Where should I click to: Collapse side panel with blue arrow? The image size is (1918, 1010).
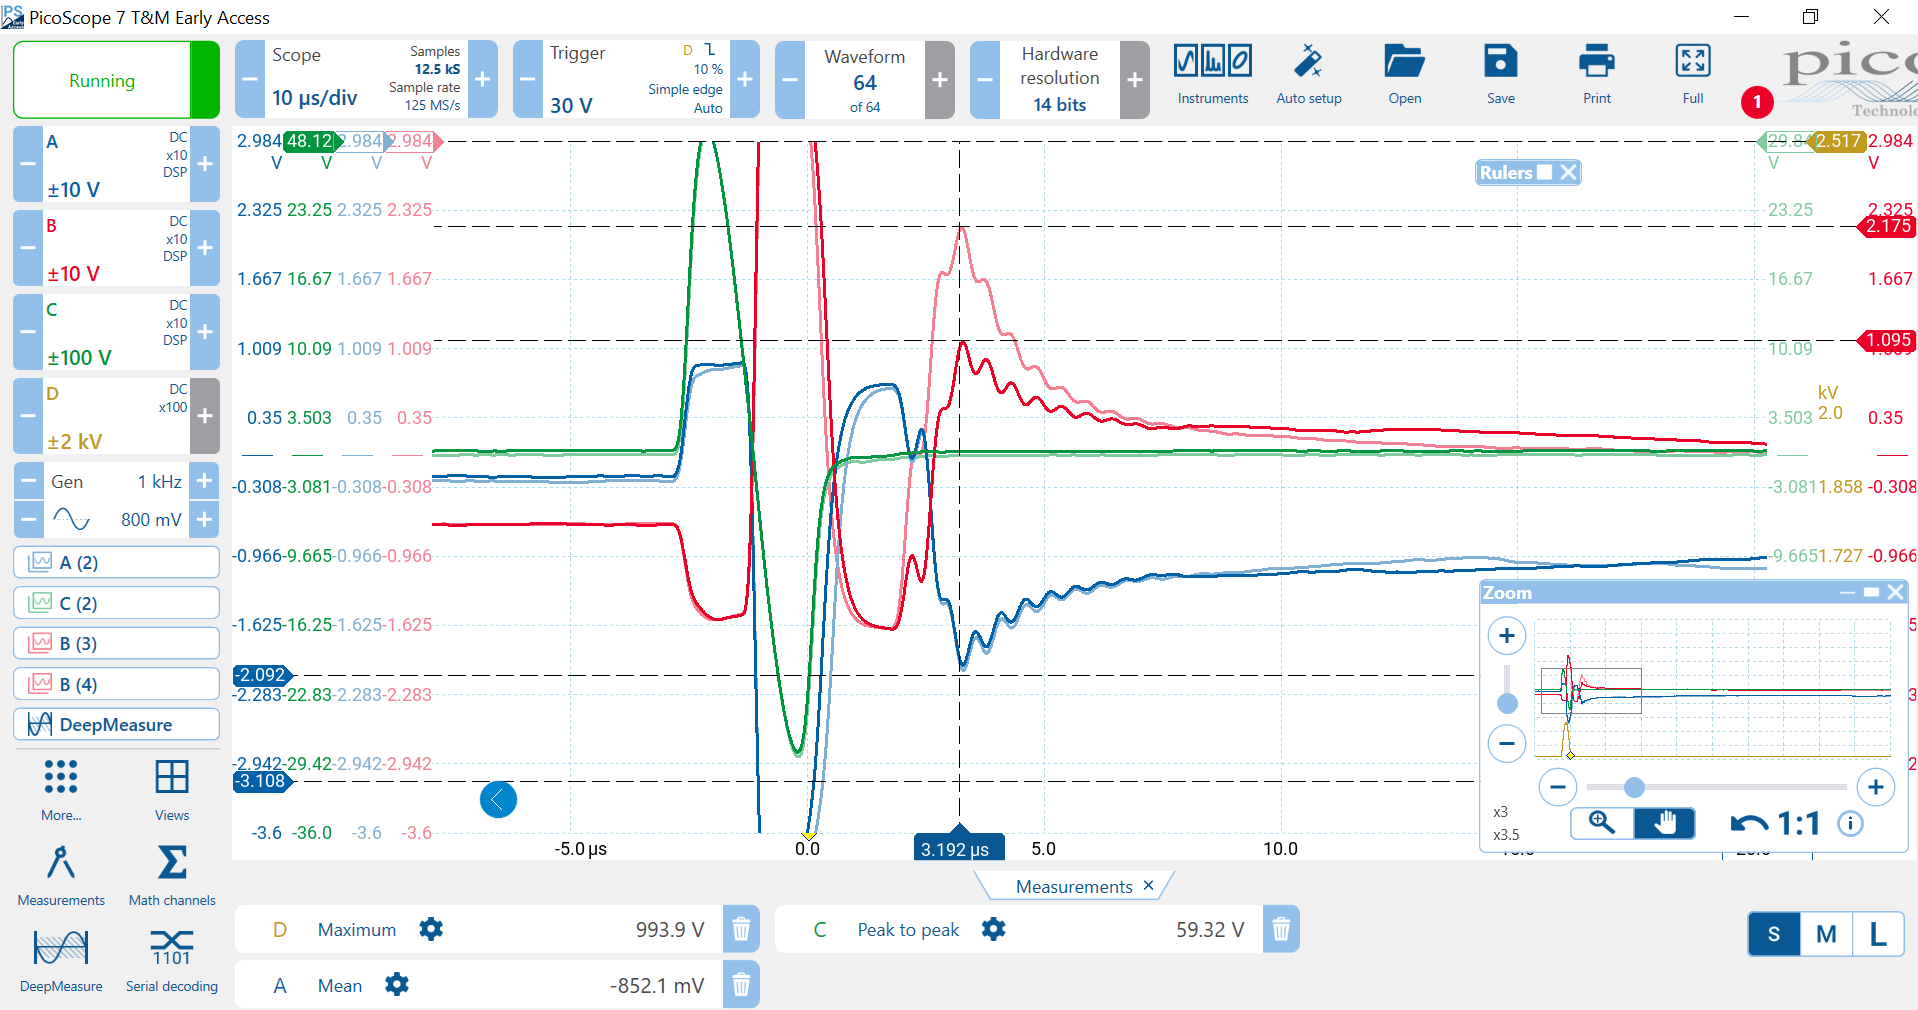(498, 799)
